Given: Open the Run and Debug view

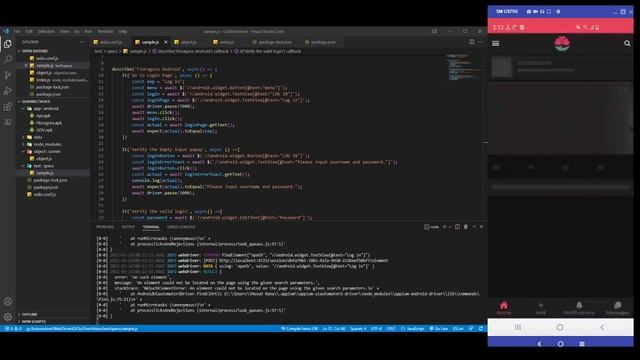Looking at the screenshot, I should (x=8, y=91).
